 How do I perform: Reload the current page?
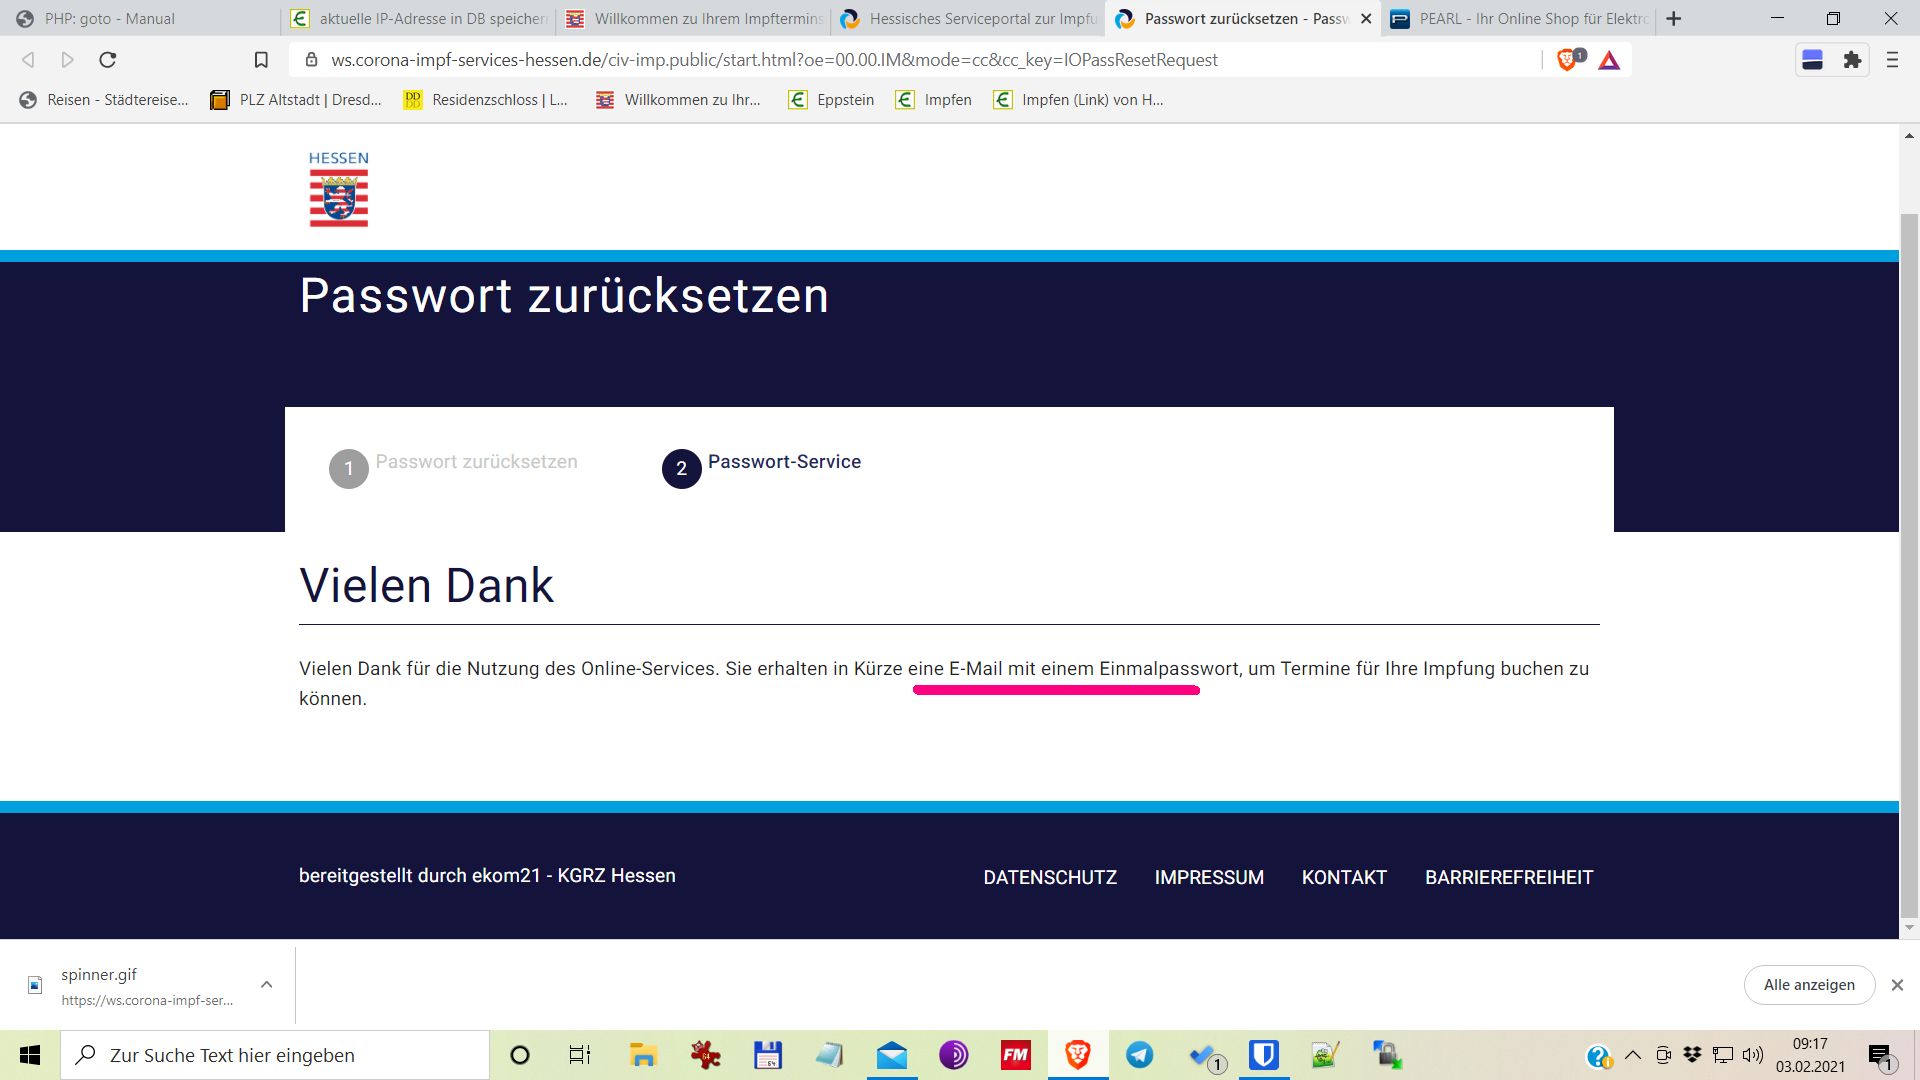[x=108, y=60]
